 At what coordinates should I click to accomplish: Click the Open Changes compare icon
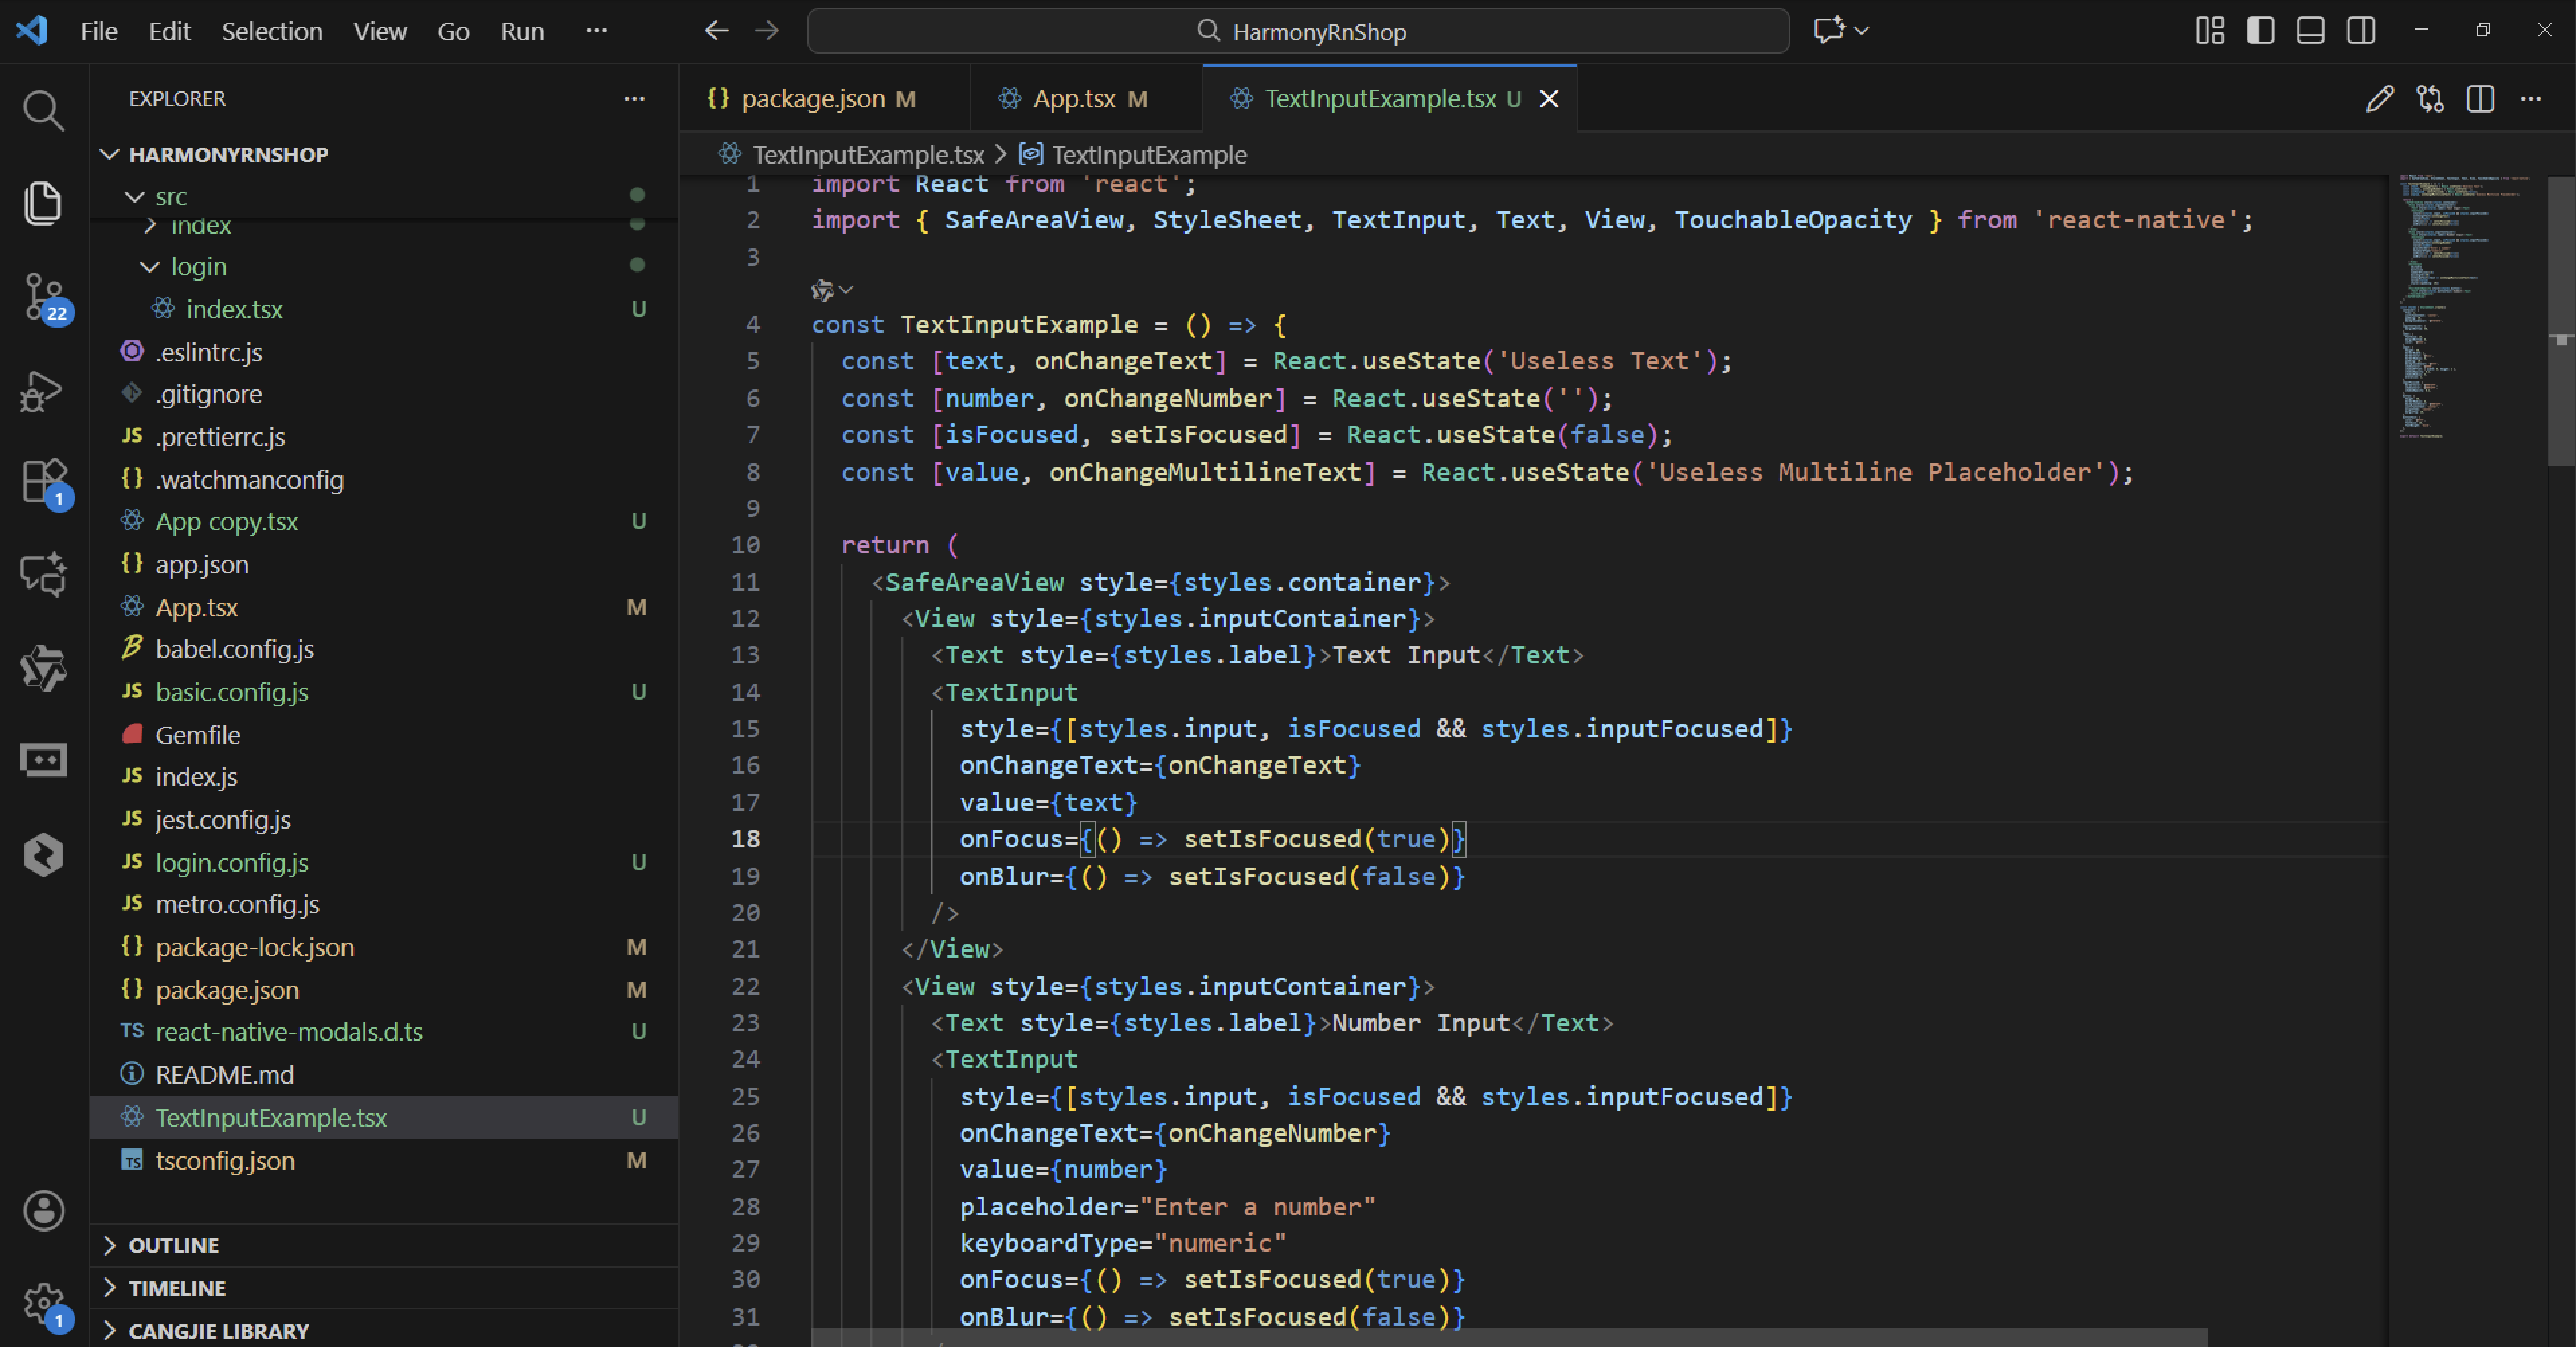pyautogui.click(x=2430, y=99)
